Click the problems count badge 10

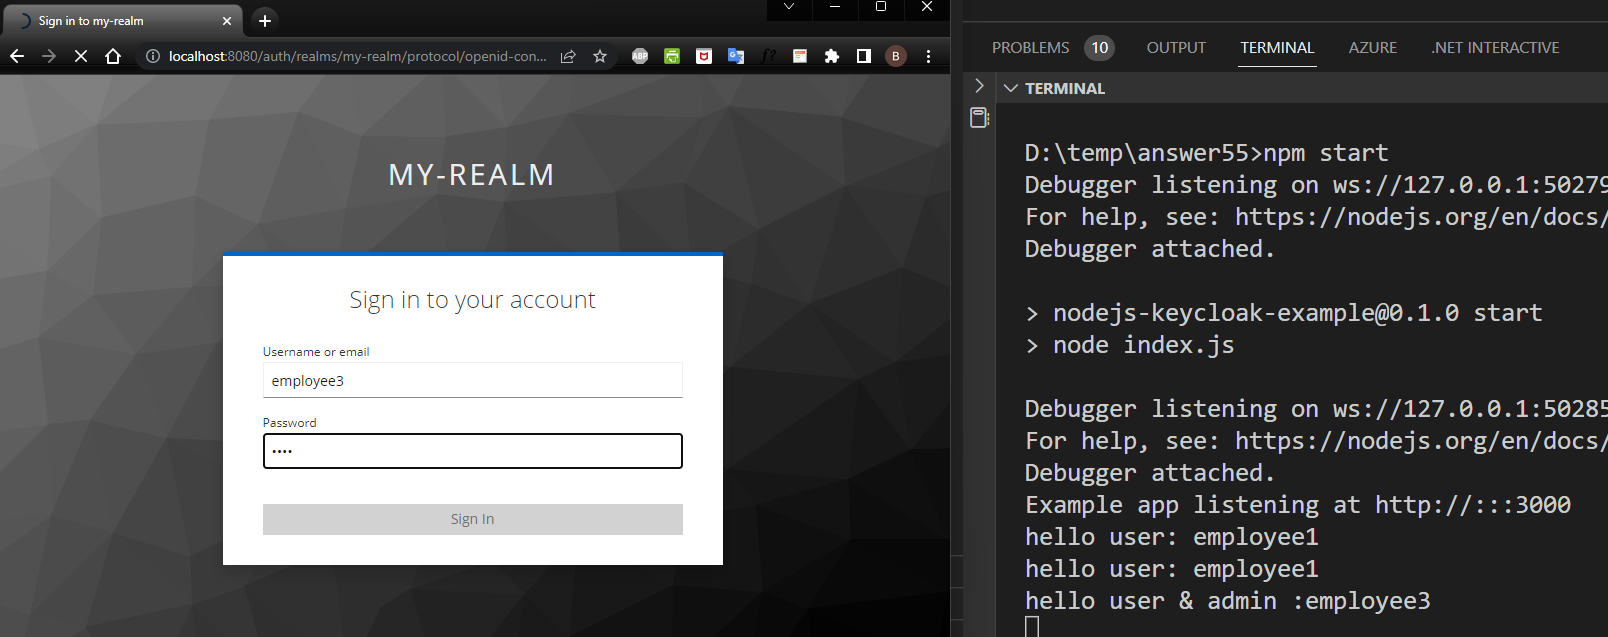click(1099, 48)
